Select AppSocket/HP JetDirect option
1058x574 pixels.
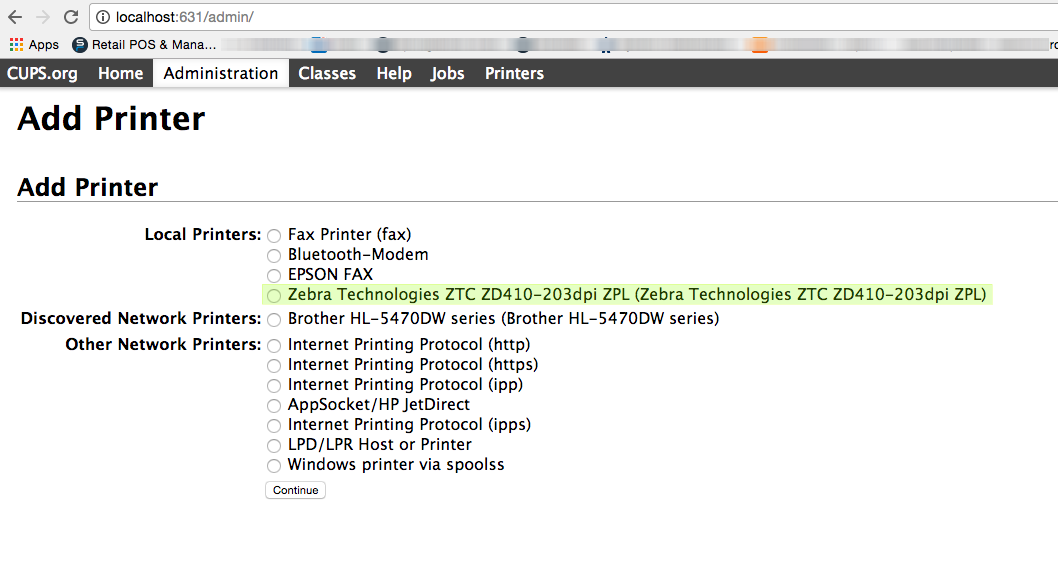[x=274, y=406]
